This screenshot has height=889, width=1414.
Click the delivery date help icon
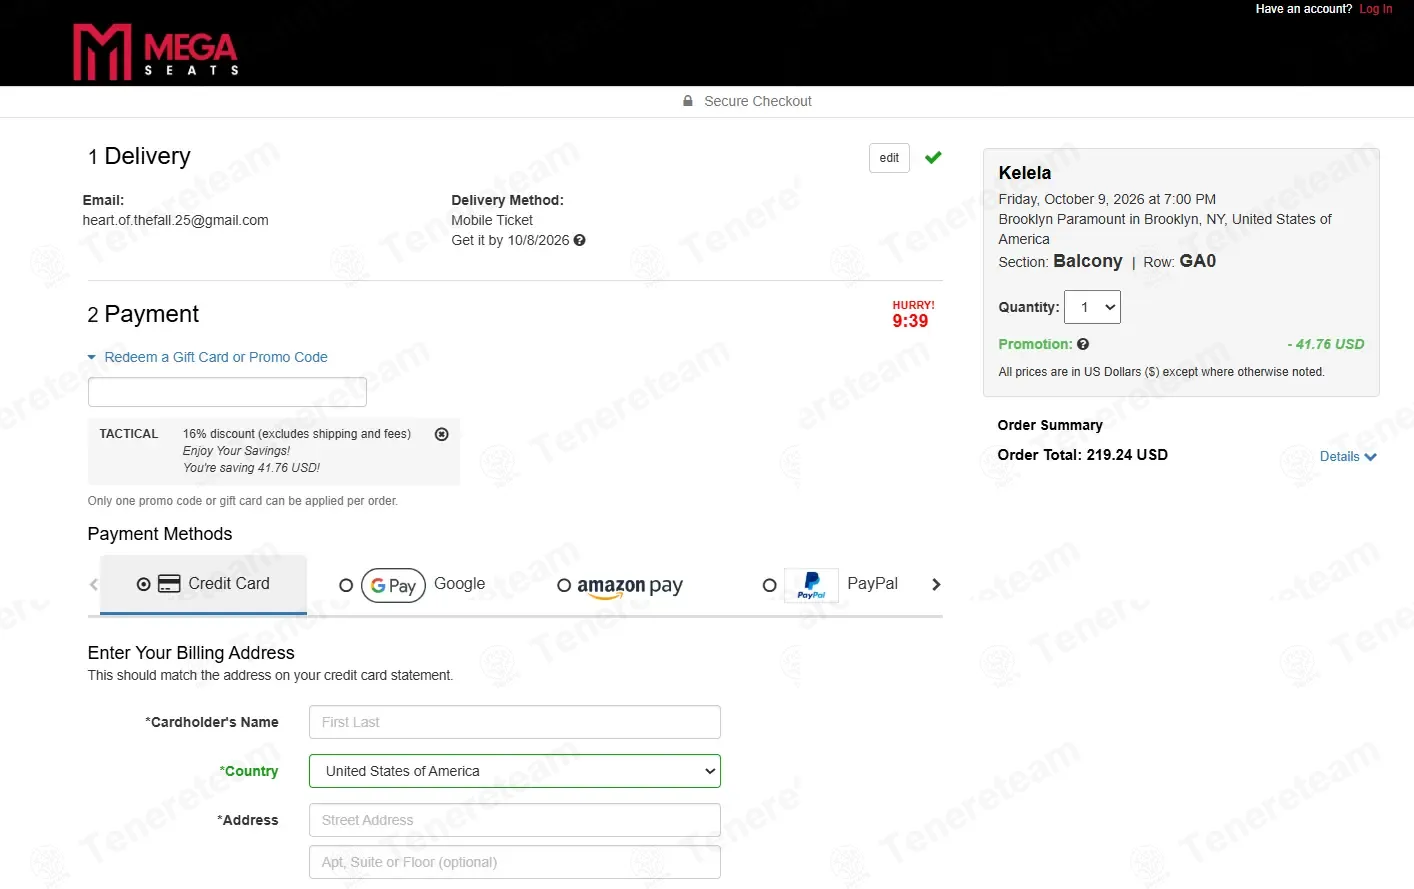pos(579,240)
